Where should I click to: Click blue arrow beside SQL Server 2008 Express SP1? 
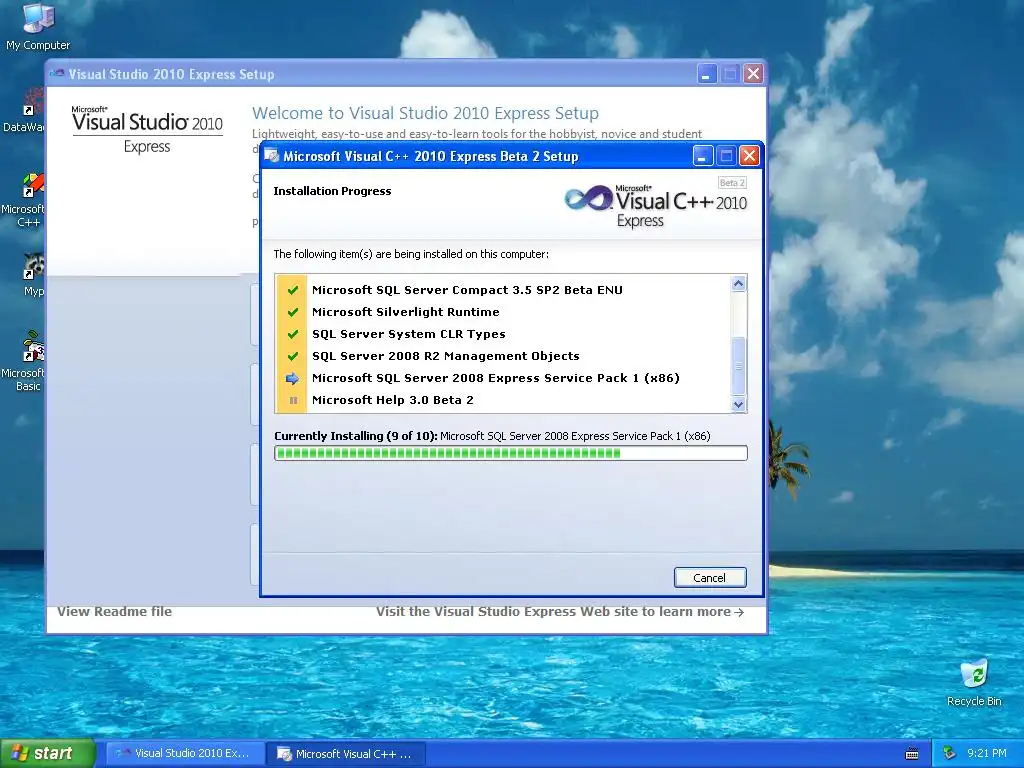(x=293, y=378)
